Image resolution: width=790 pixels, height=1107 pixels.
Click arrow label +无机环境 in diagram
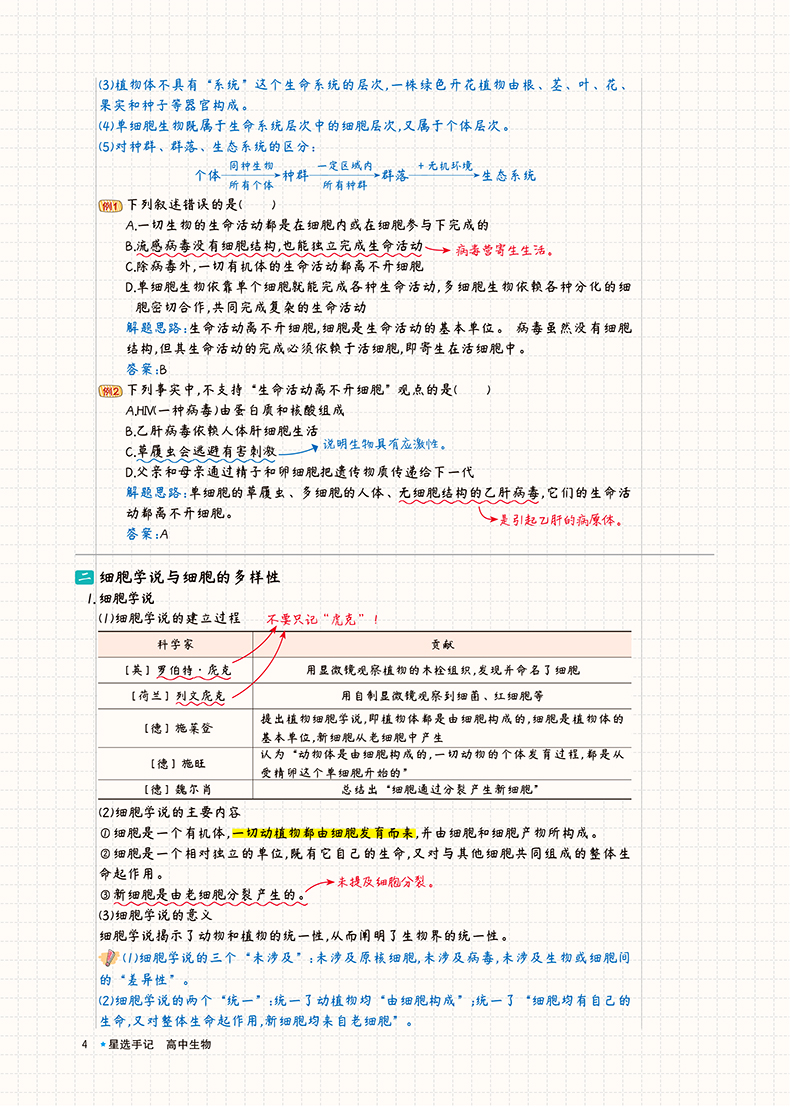pyautogui.click(x=445, y=166)
